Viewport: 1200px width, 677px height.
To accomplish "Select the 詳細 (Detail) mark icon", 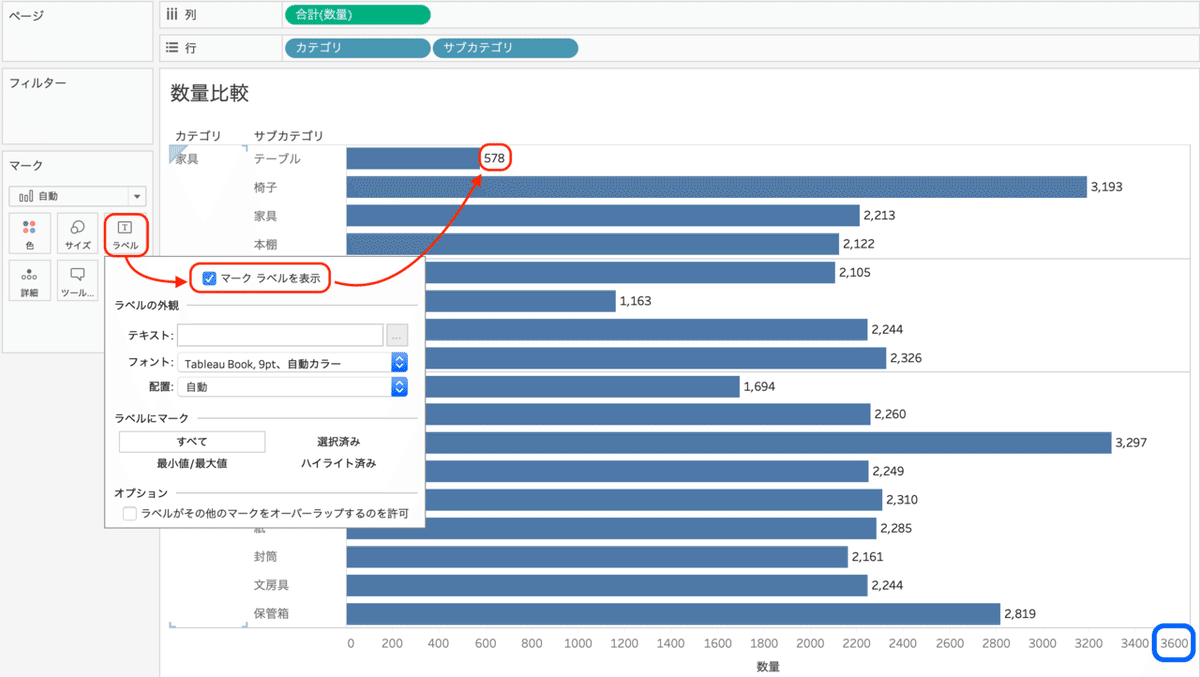I will [x=29, y=280].
